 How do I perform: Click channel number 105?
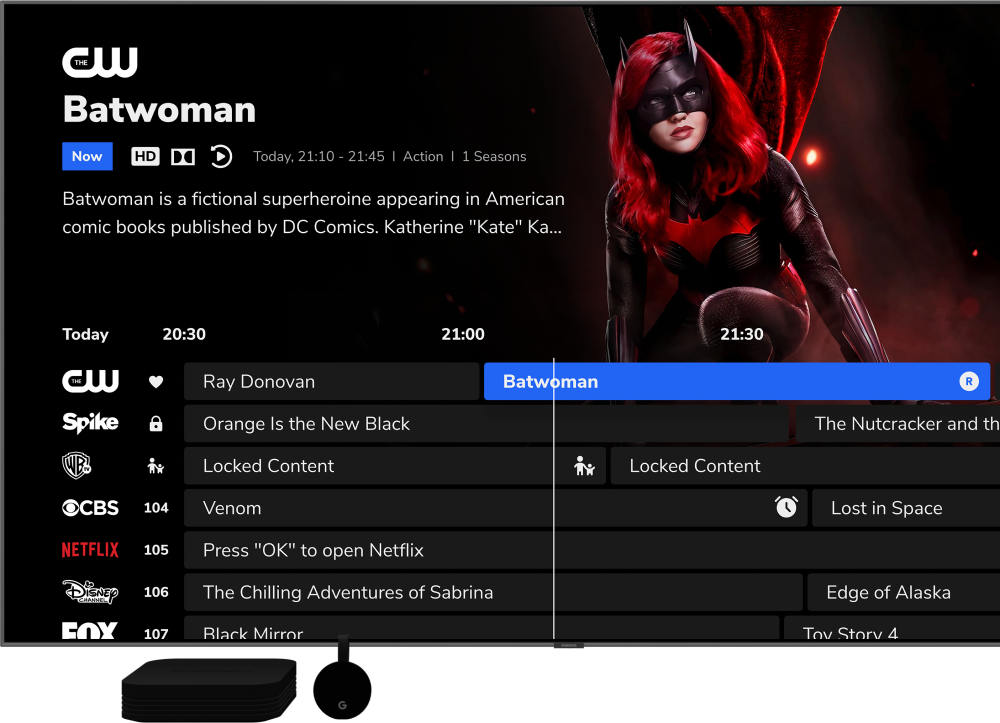pos(156,550)
